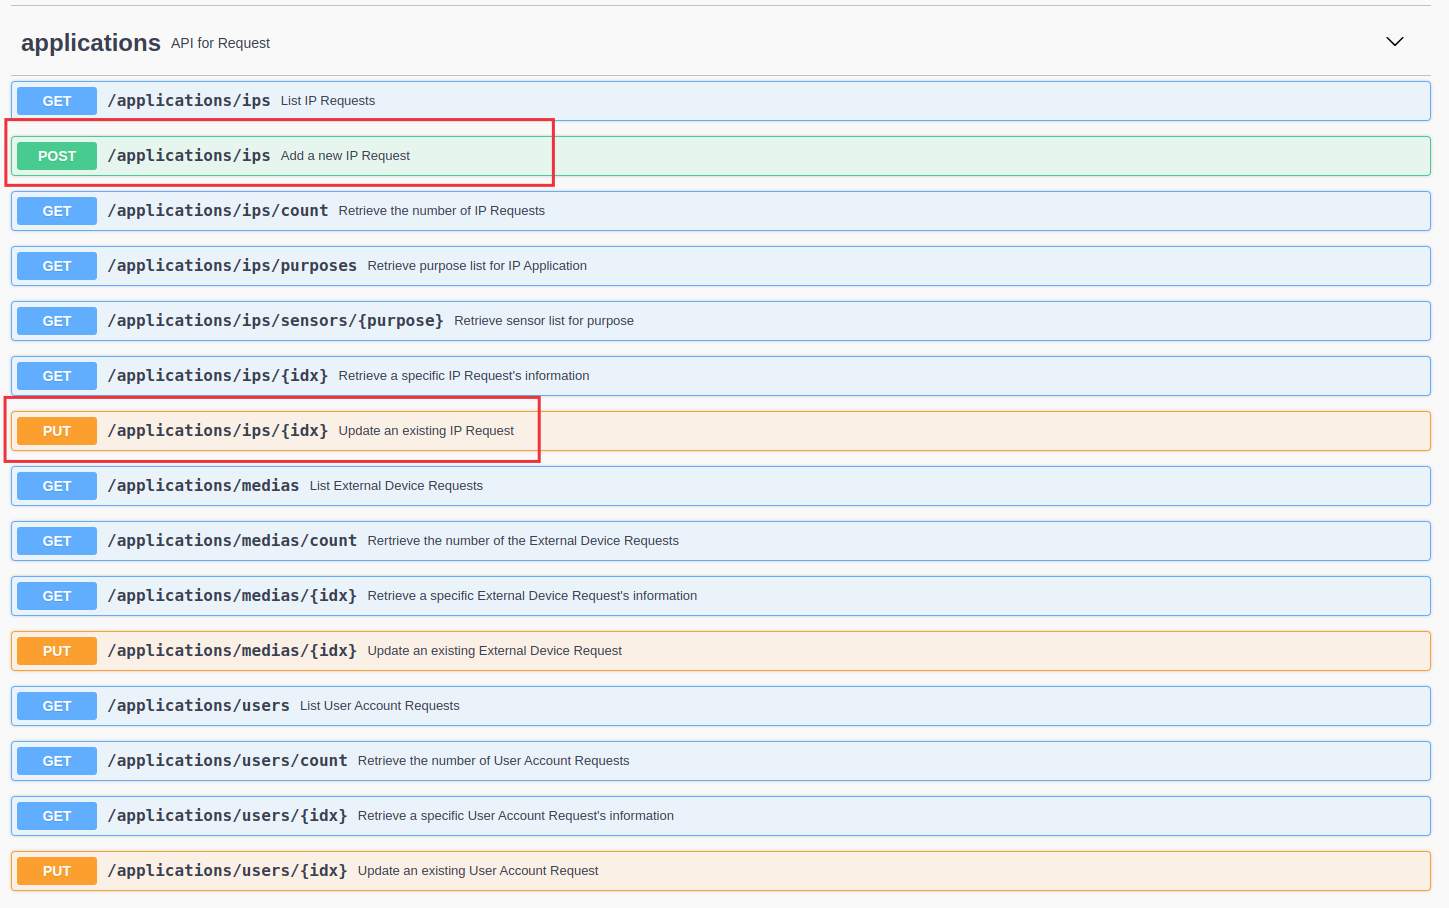Click the green POST method badge
Viewport: 1449px width, 908px height.
point(57,156)
